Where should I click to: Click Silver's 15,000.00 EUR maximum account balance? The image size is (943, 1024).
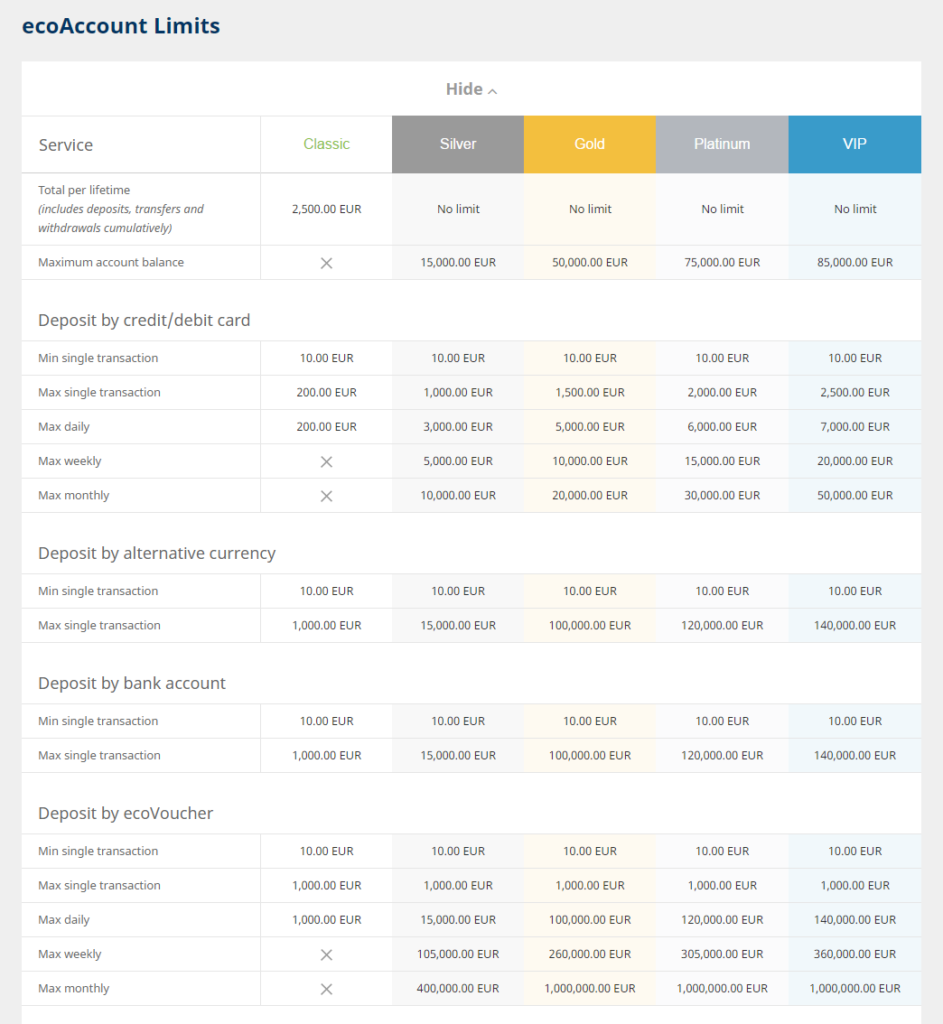pos(458,263)
